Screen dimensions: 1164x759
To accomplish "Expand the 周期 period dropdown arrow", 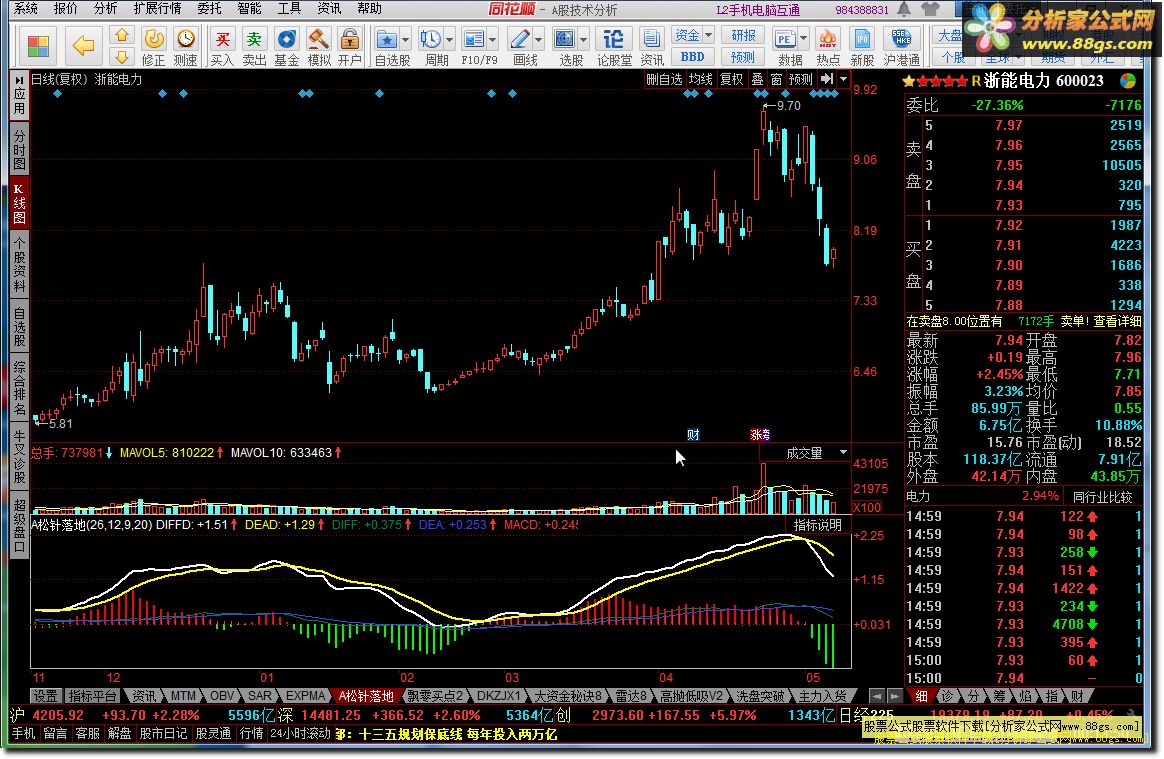I will (x=448, y=39).
